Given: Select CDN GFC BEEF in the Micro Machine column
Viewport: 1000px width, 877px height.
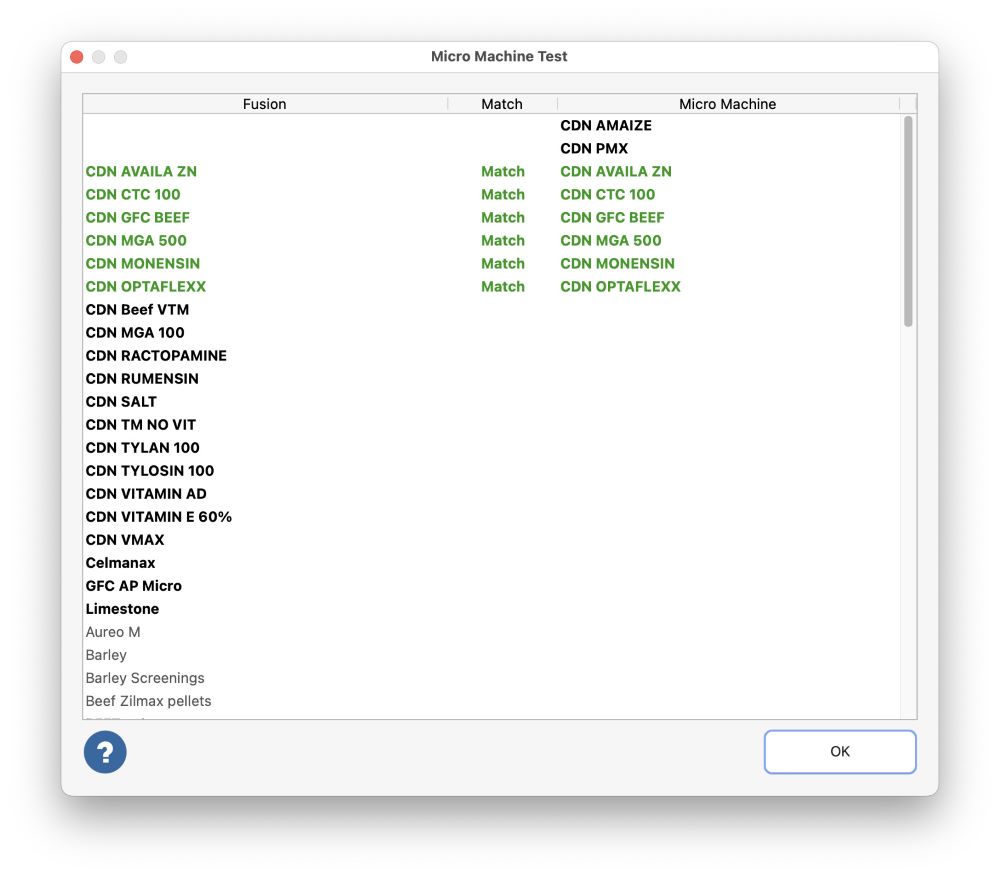Looking at the screenshot, I should pyautogui.click(x=612, y=217).
